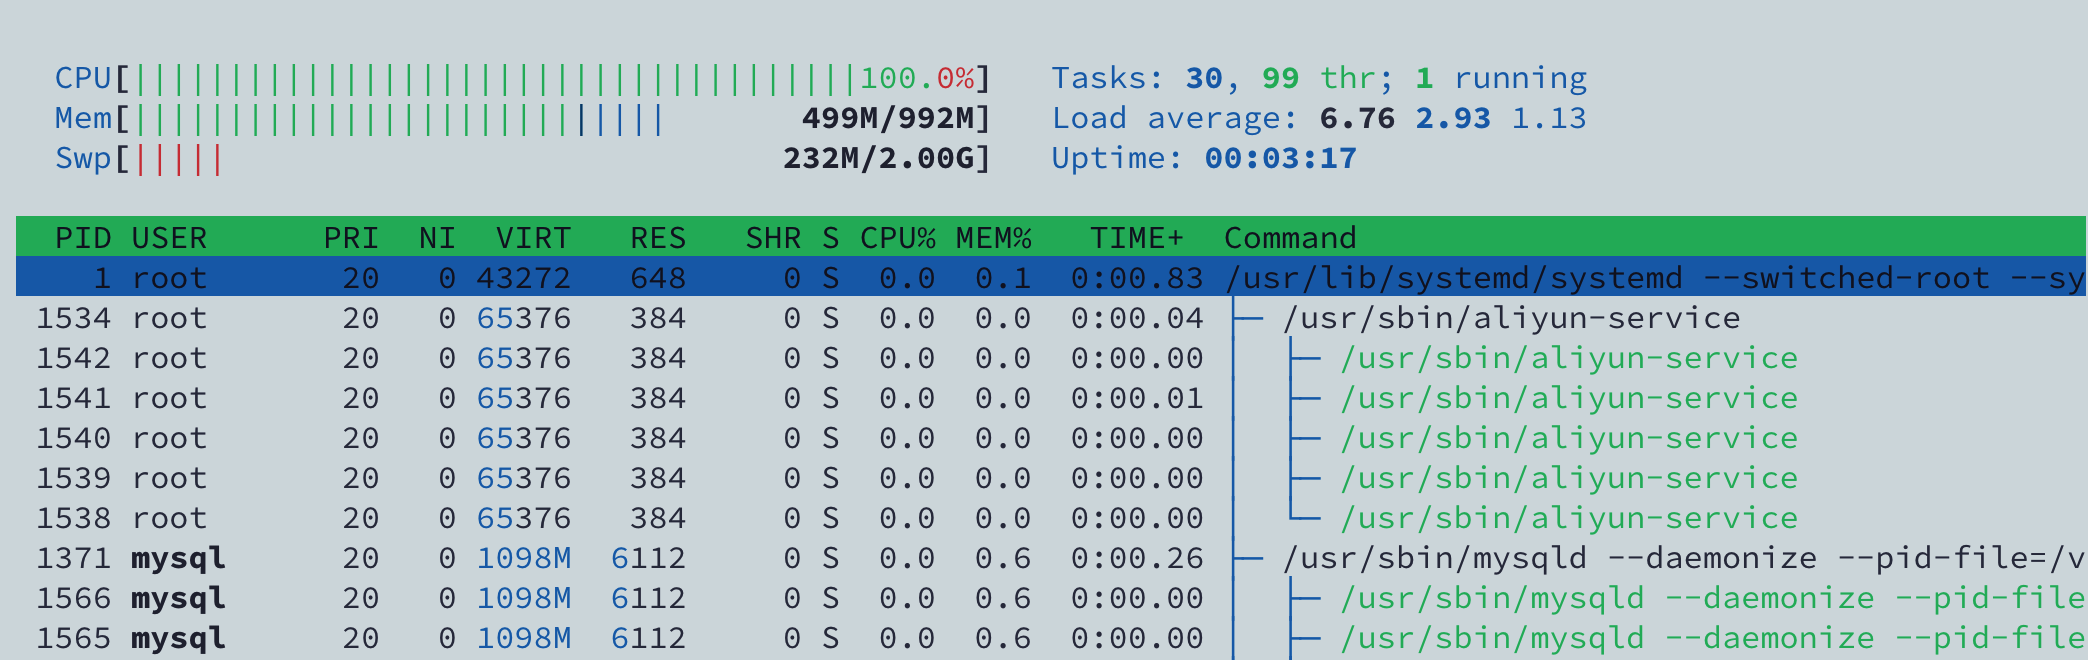Image resolution: width=2088 pixels, height=660 pixels.
Task: Sort processes by MEM% header
Action: pyautogui.click(x=993, y=238)
